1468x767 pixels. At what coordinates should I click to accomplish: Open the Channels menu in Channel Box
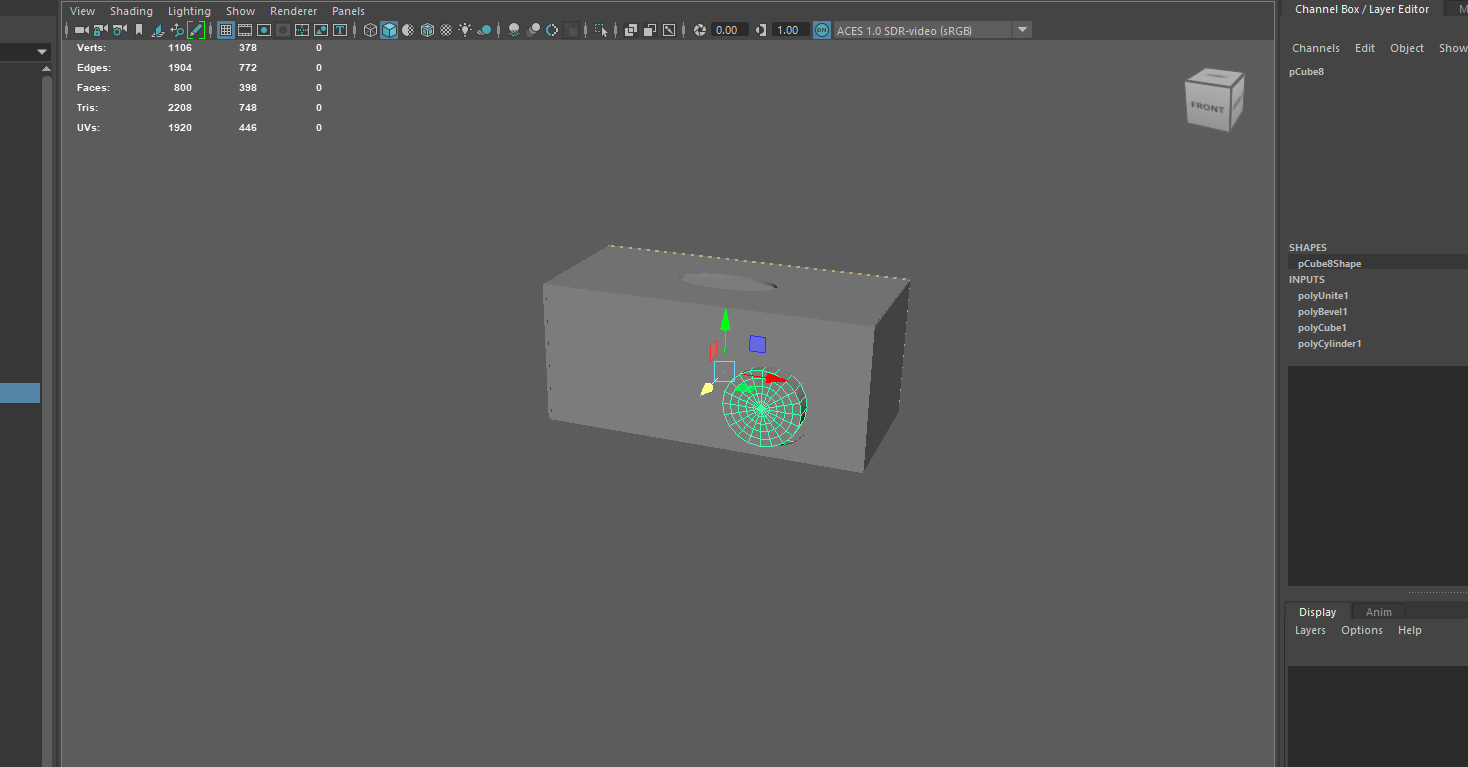(x=1315, y=48)
